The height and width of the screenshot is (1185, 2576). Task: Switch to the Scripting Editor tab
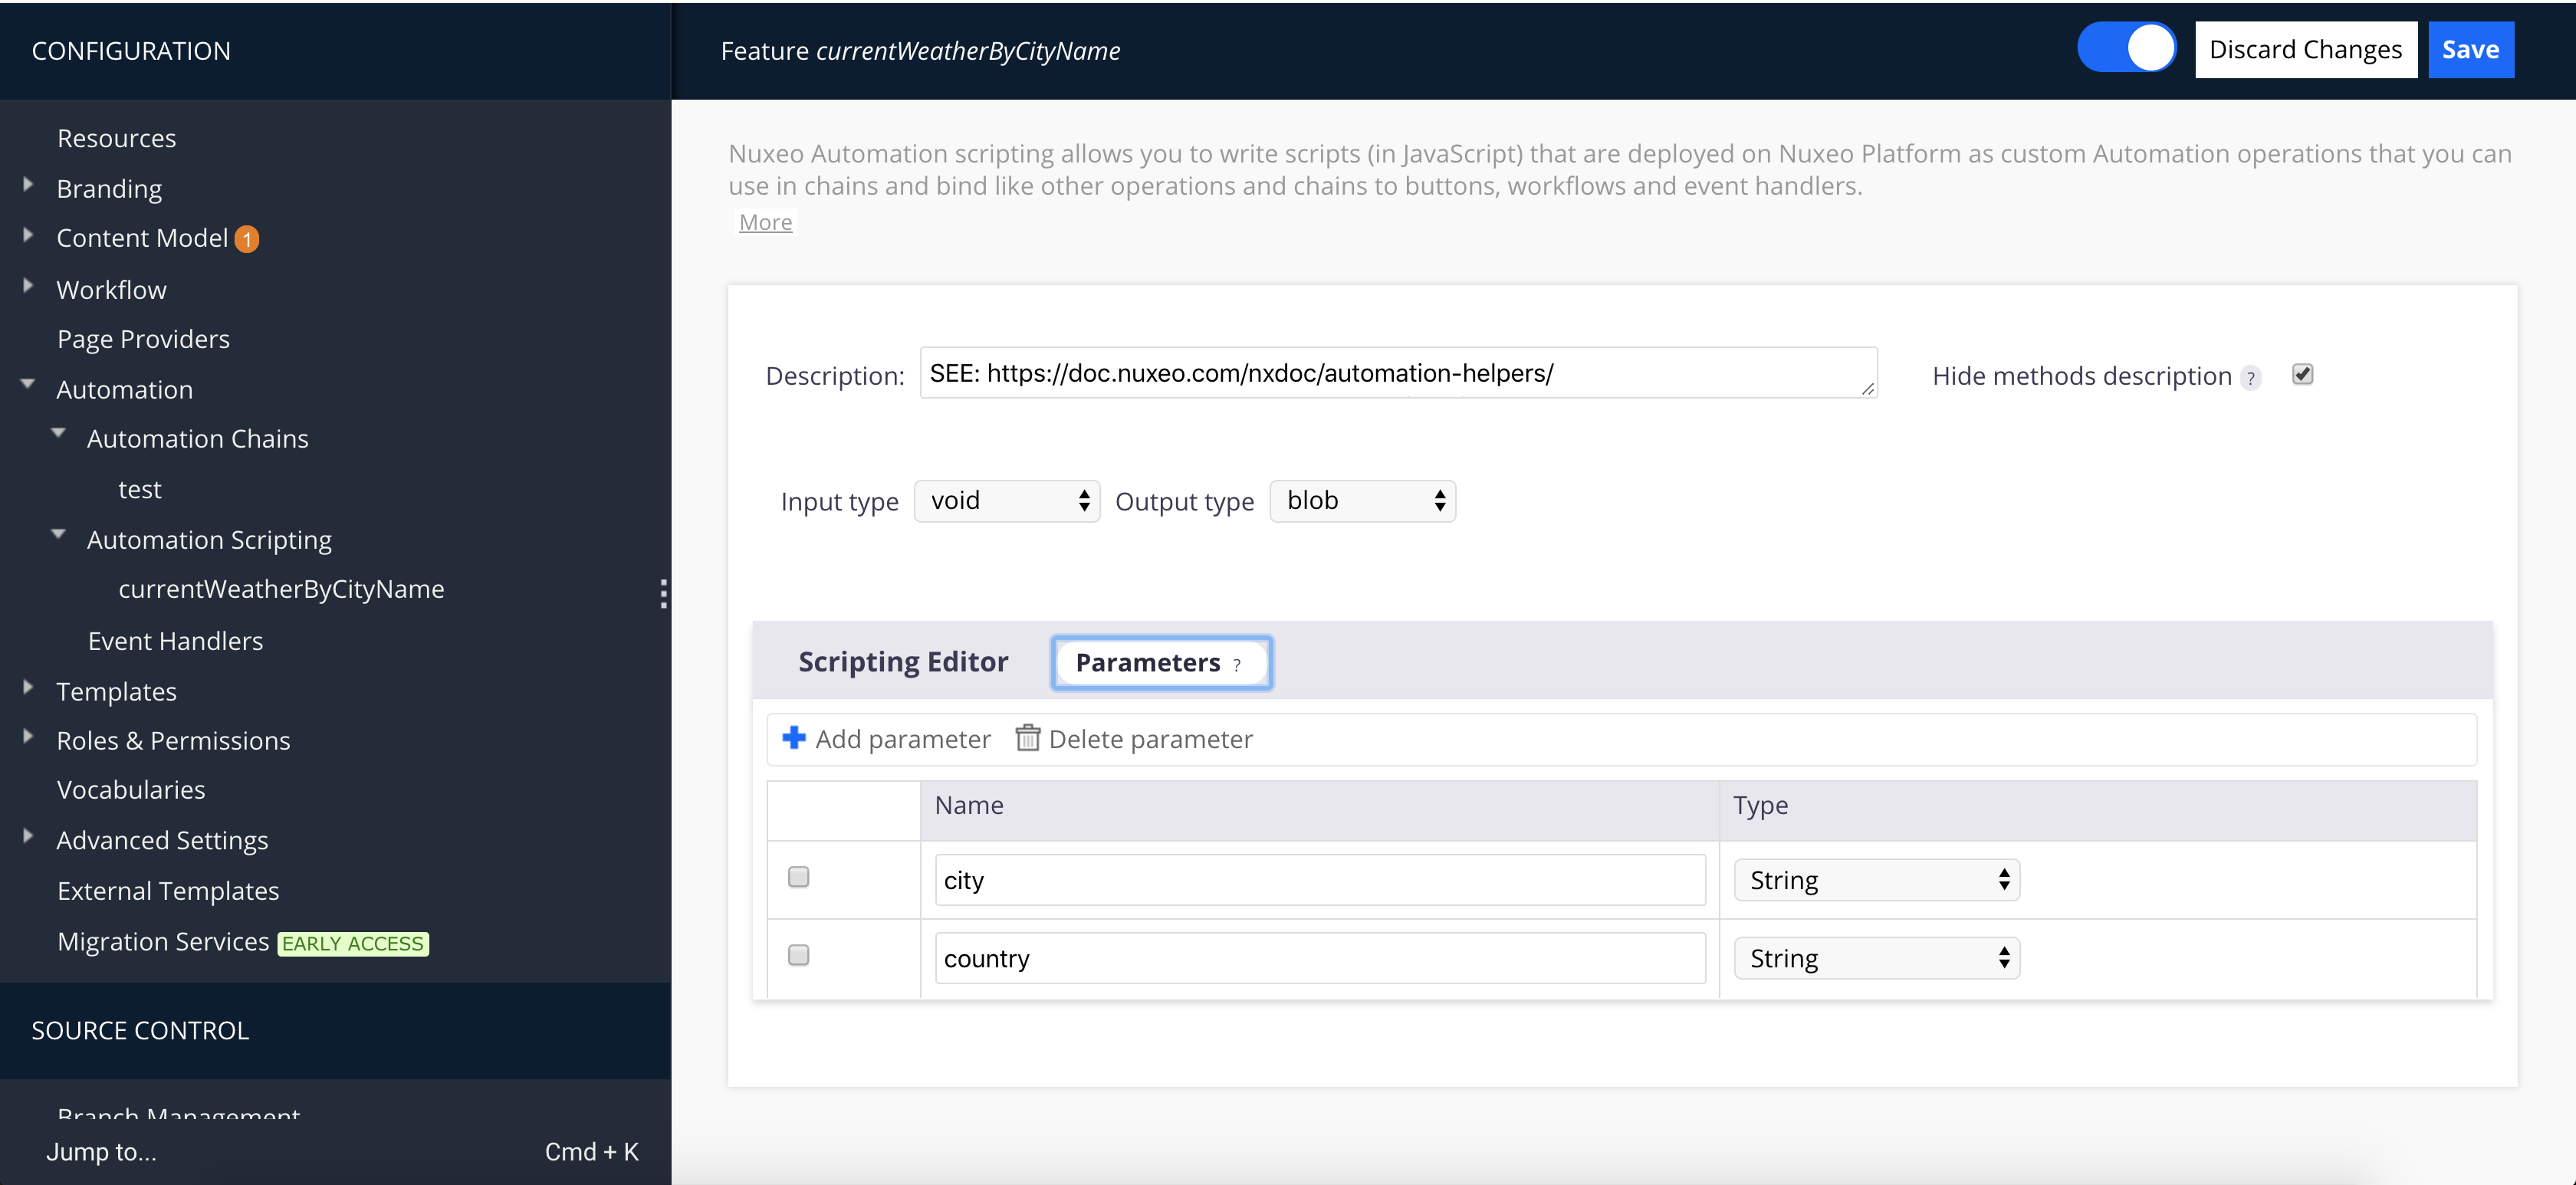point(902,661)
